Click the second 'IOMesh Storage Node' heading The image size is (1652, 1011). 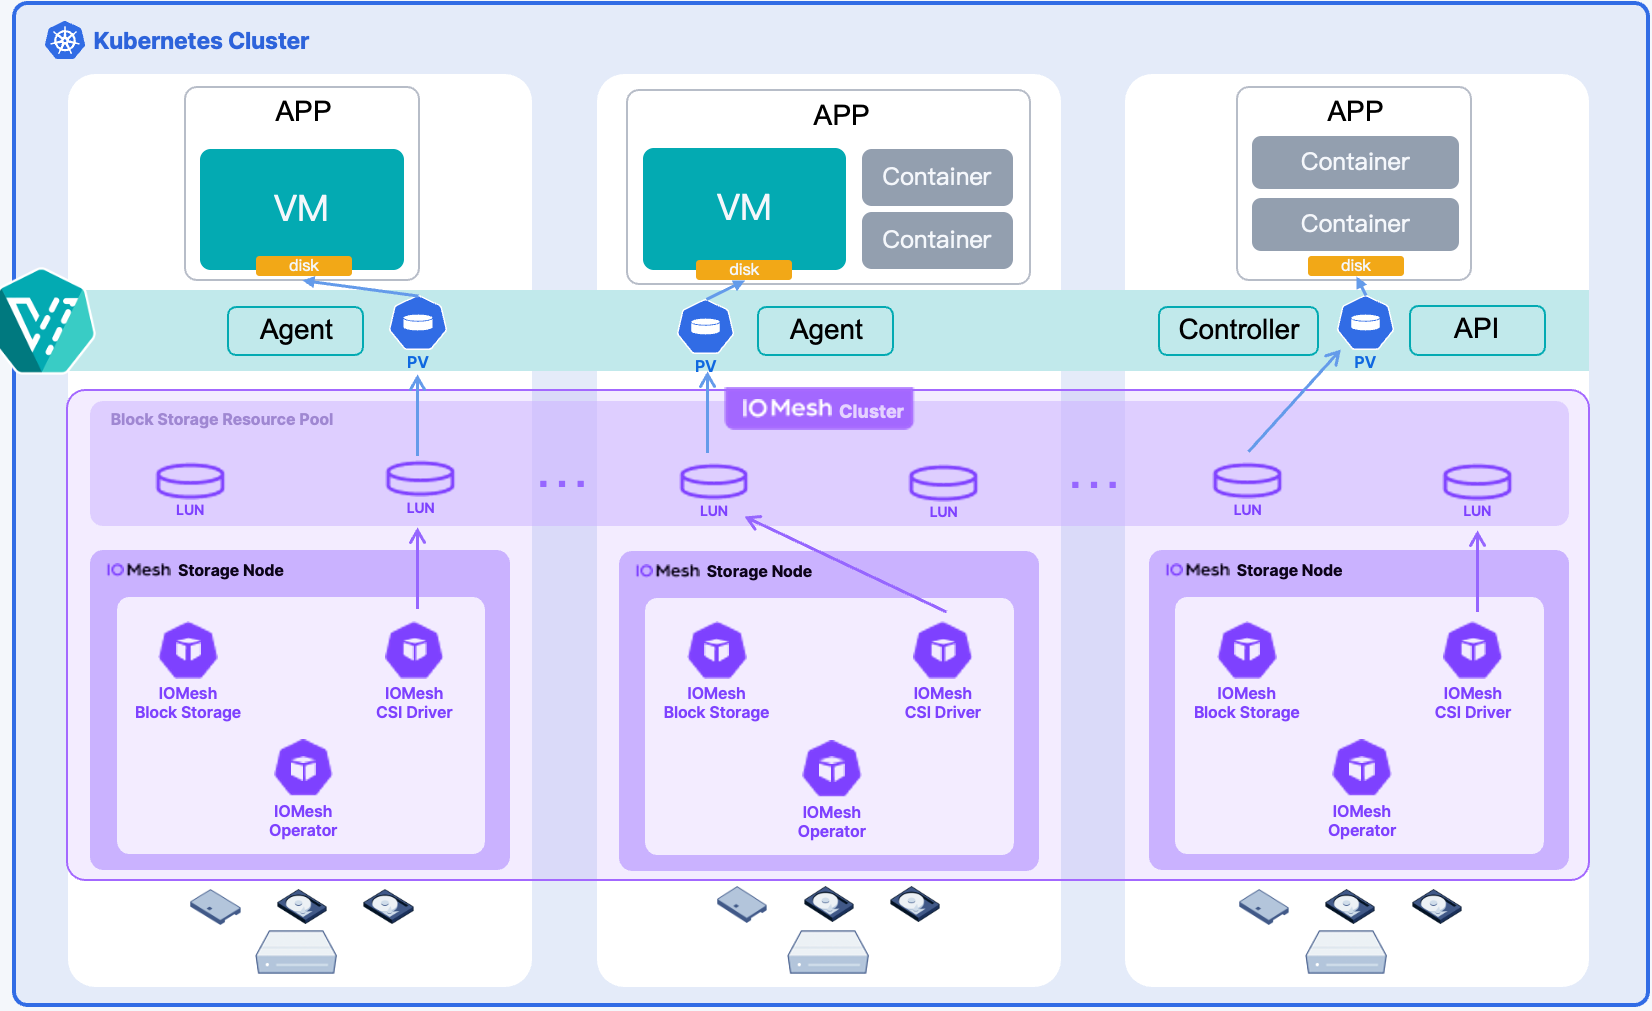pyautogui.click(x=724, y=571)
